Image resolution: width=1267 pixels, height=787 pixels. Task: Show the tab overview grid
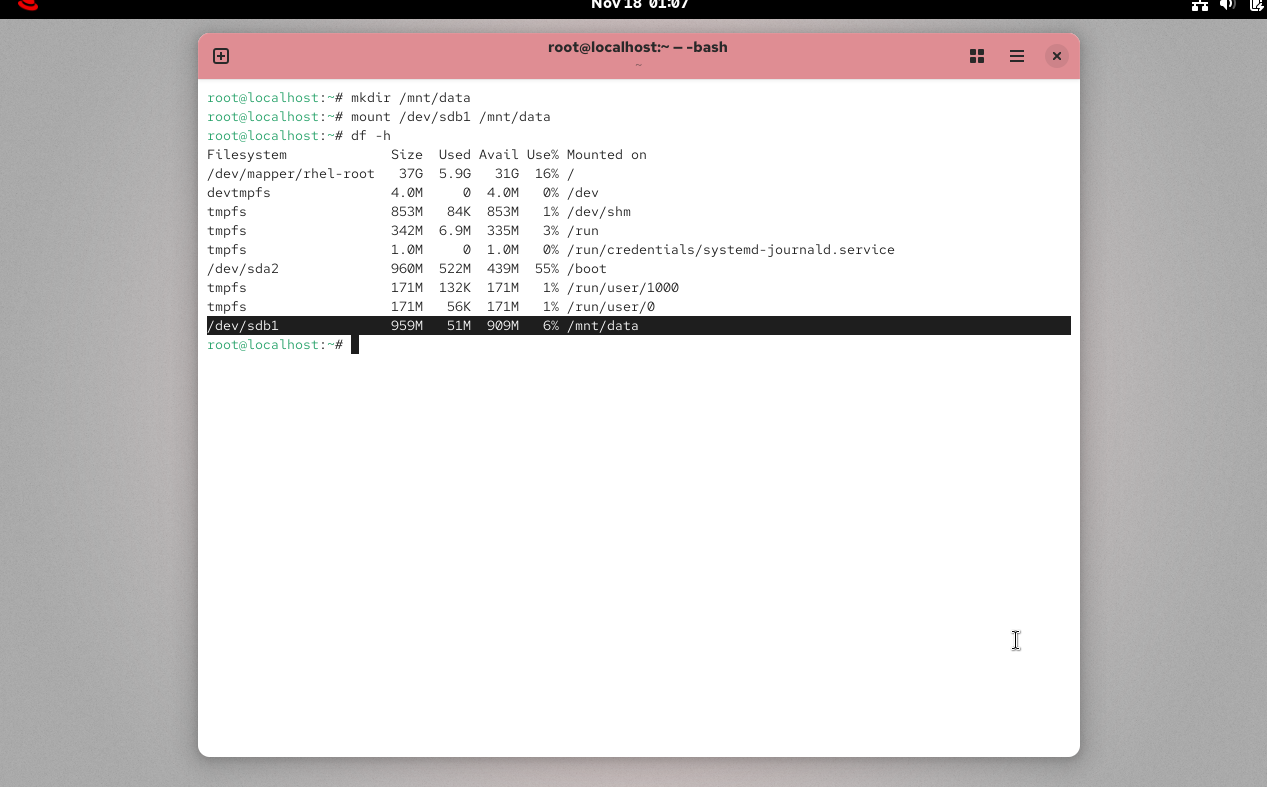977,56
